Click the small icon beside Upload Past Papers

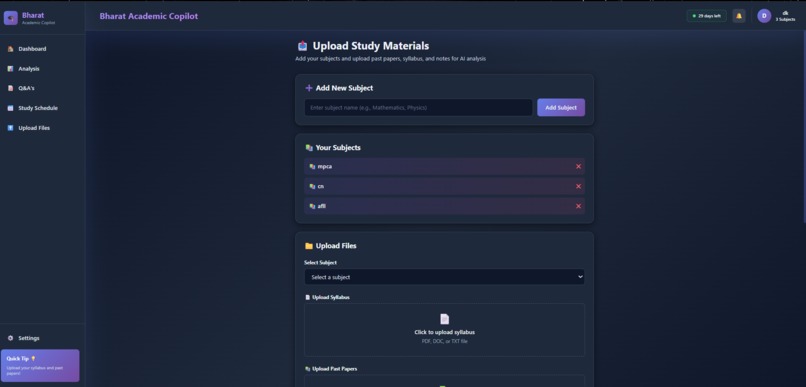(x=307, y=368)
